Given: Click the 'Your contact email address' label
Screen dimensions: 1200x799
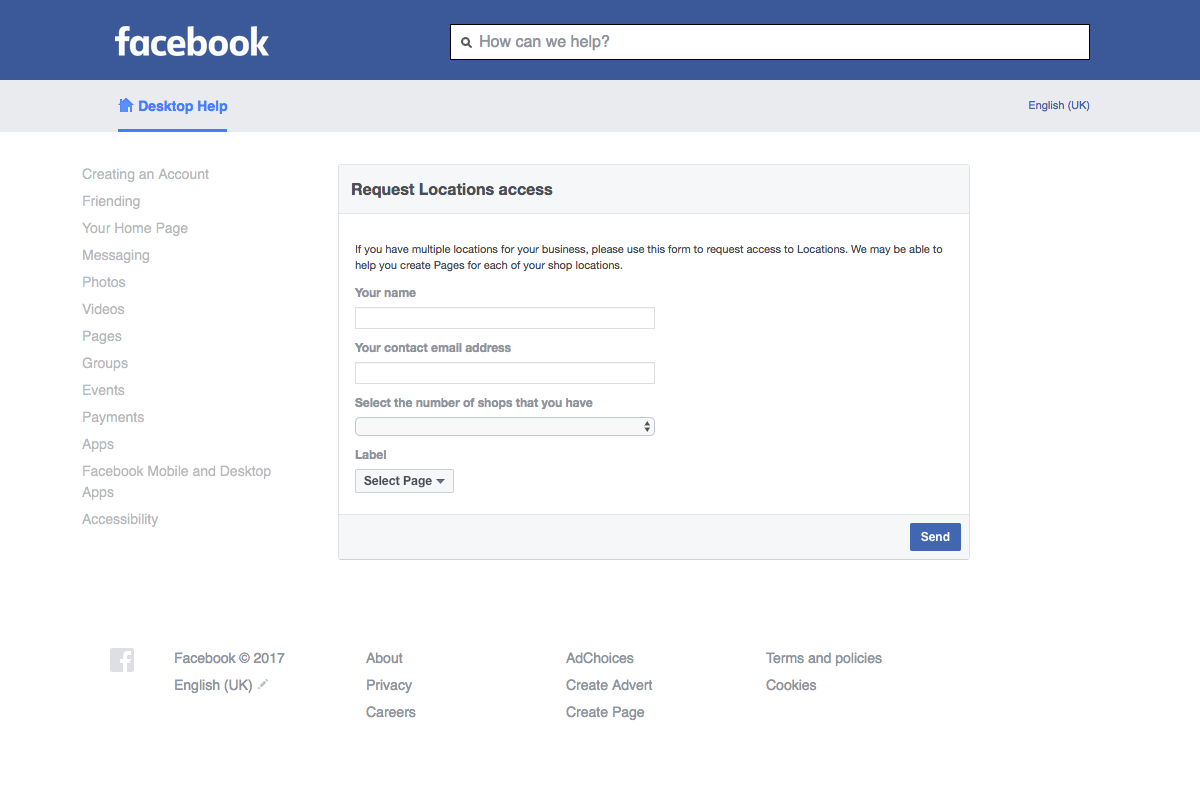Looking at the screenshot, I should [433, 348].
